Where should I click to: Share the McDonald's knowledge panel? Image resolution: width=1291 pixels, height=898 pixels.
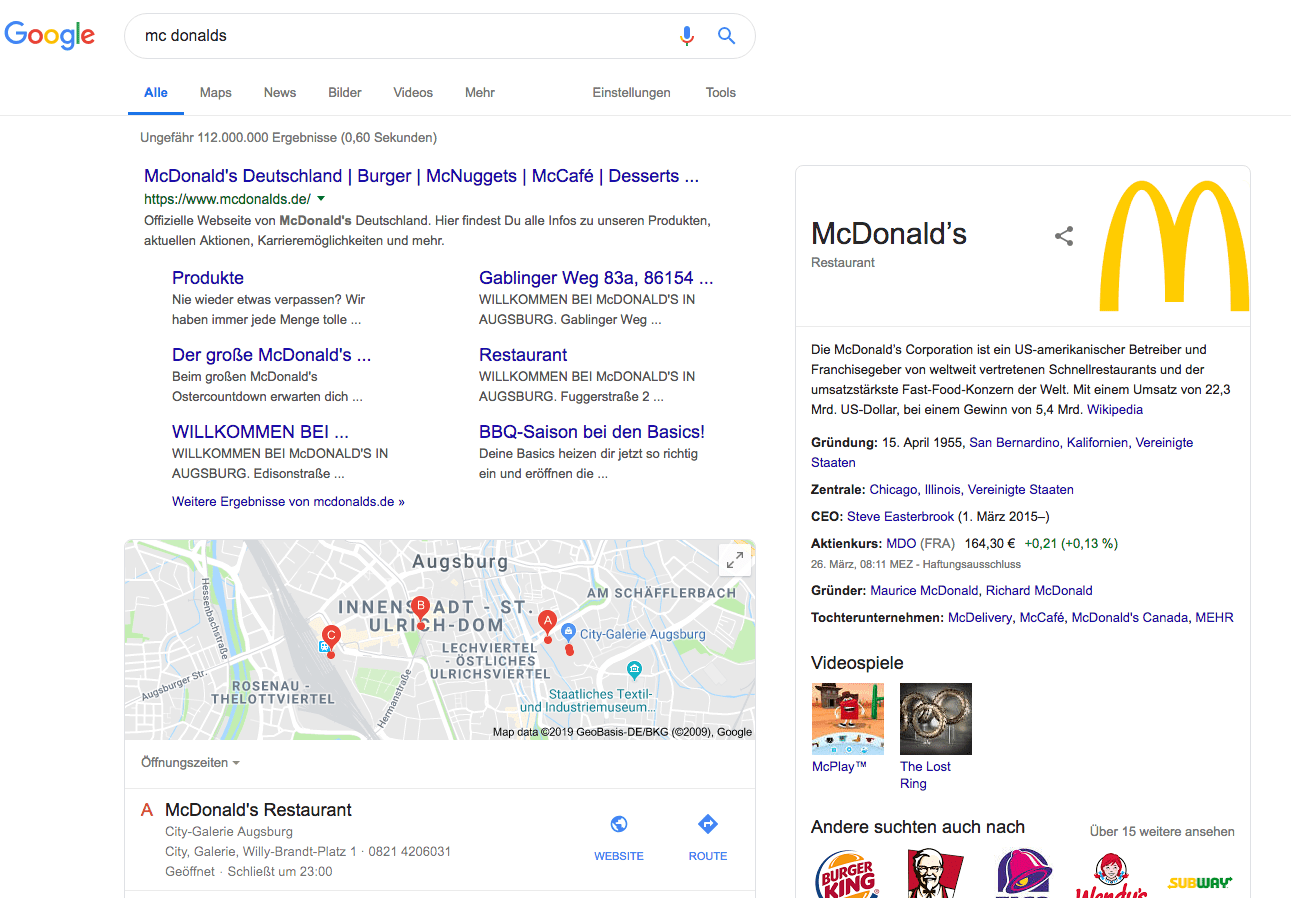click(x=1064, y=236)
